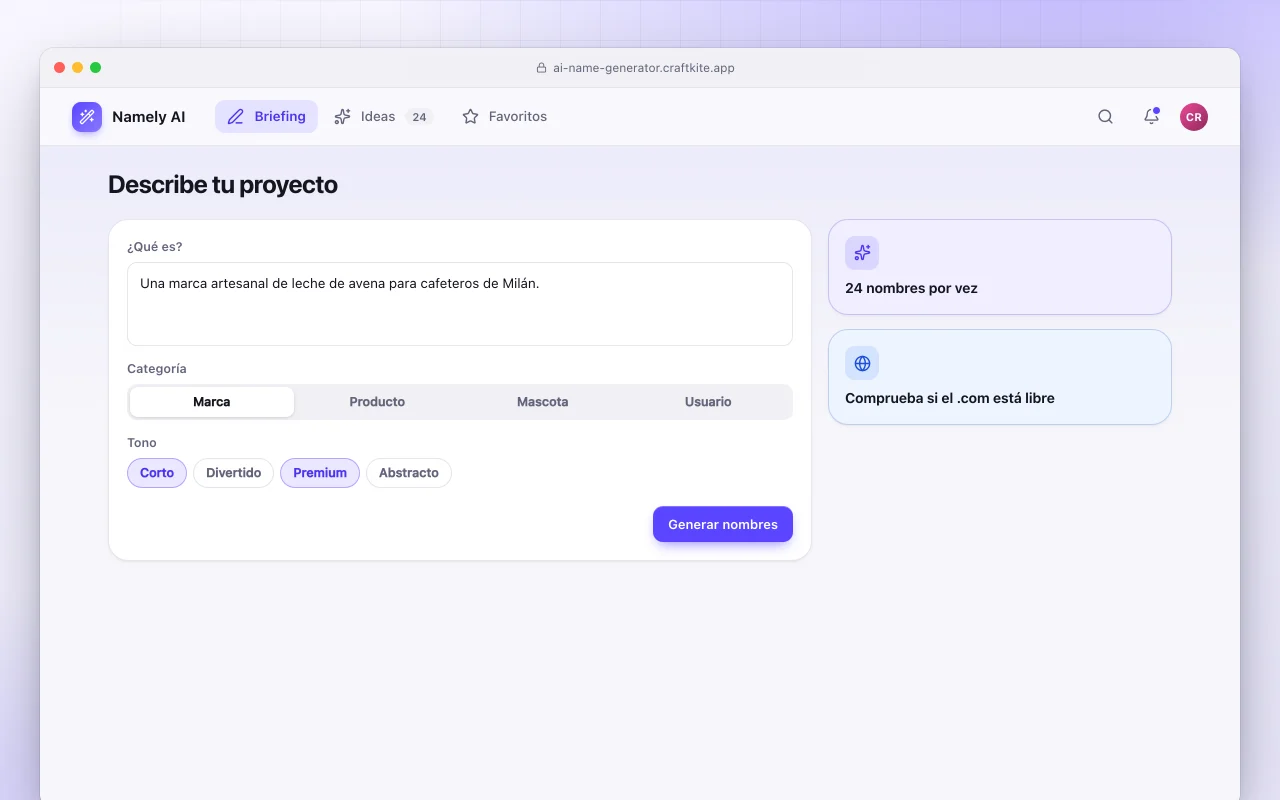Click the address bar URL ai-name-generator.craftkite.app
1280x800 pixels.
tap(644, 68)
